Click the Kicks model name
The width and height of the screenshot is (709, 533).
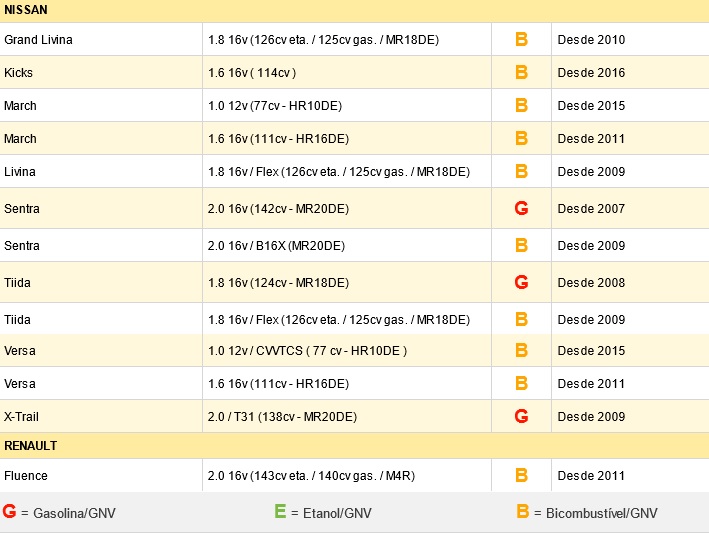19,73
